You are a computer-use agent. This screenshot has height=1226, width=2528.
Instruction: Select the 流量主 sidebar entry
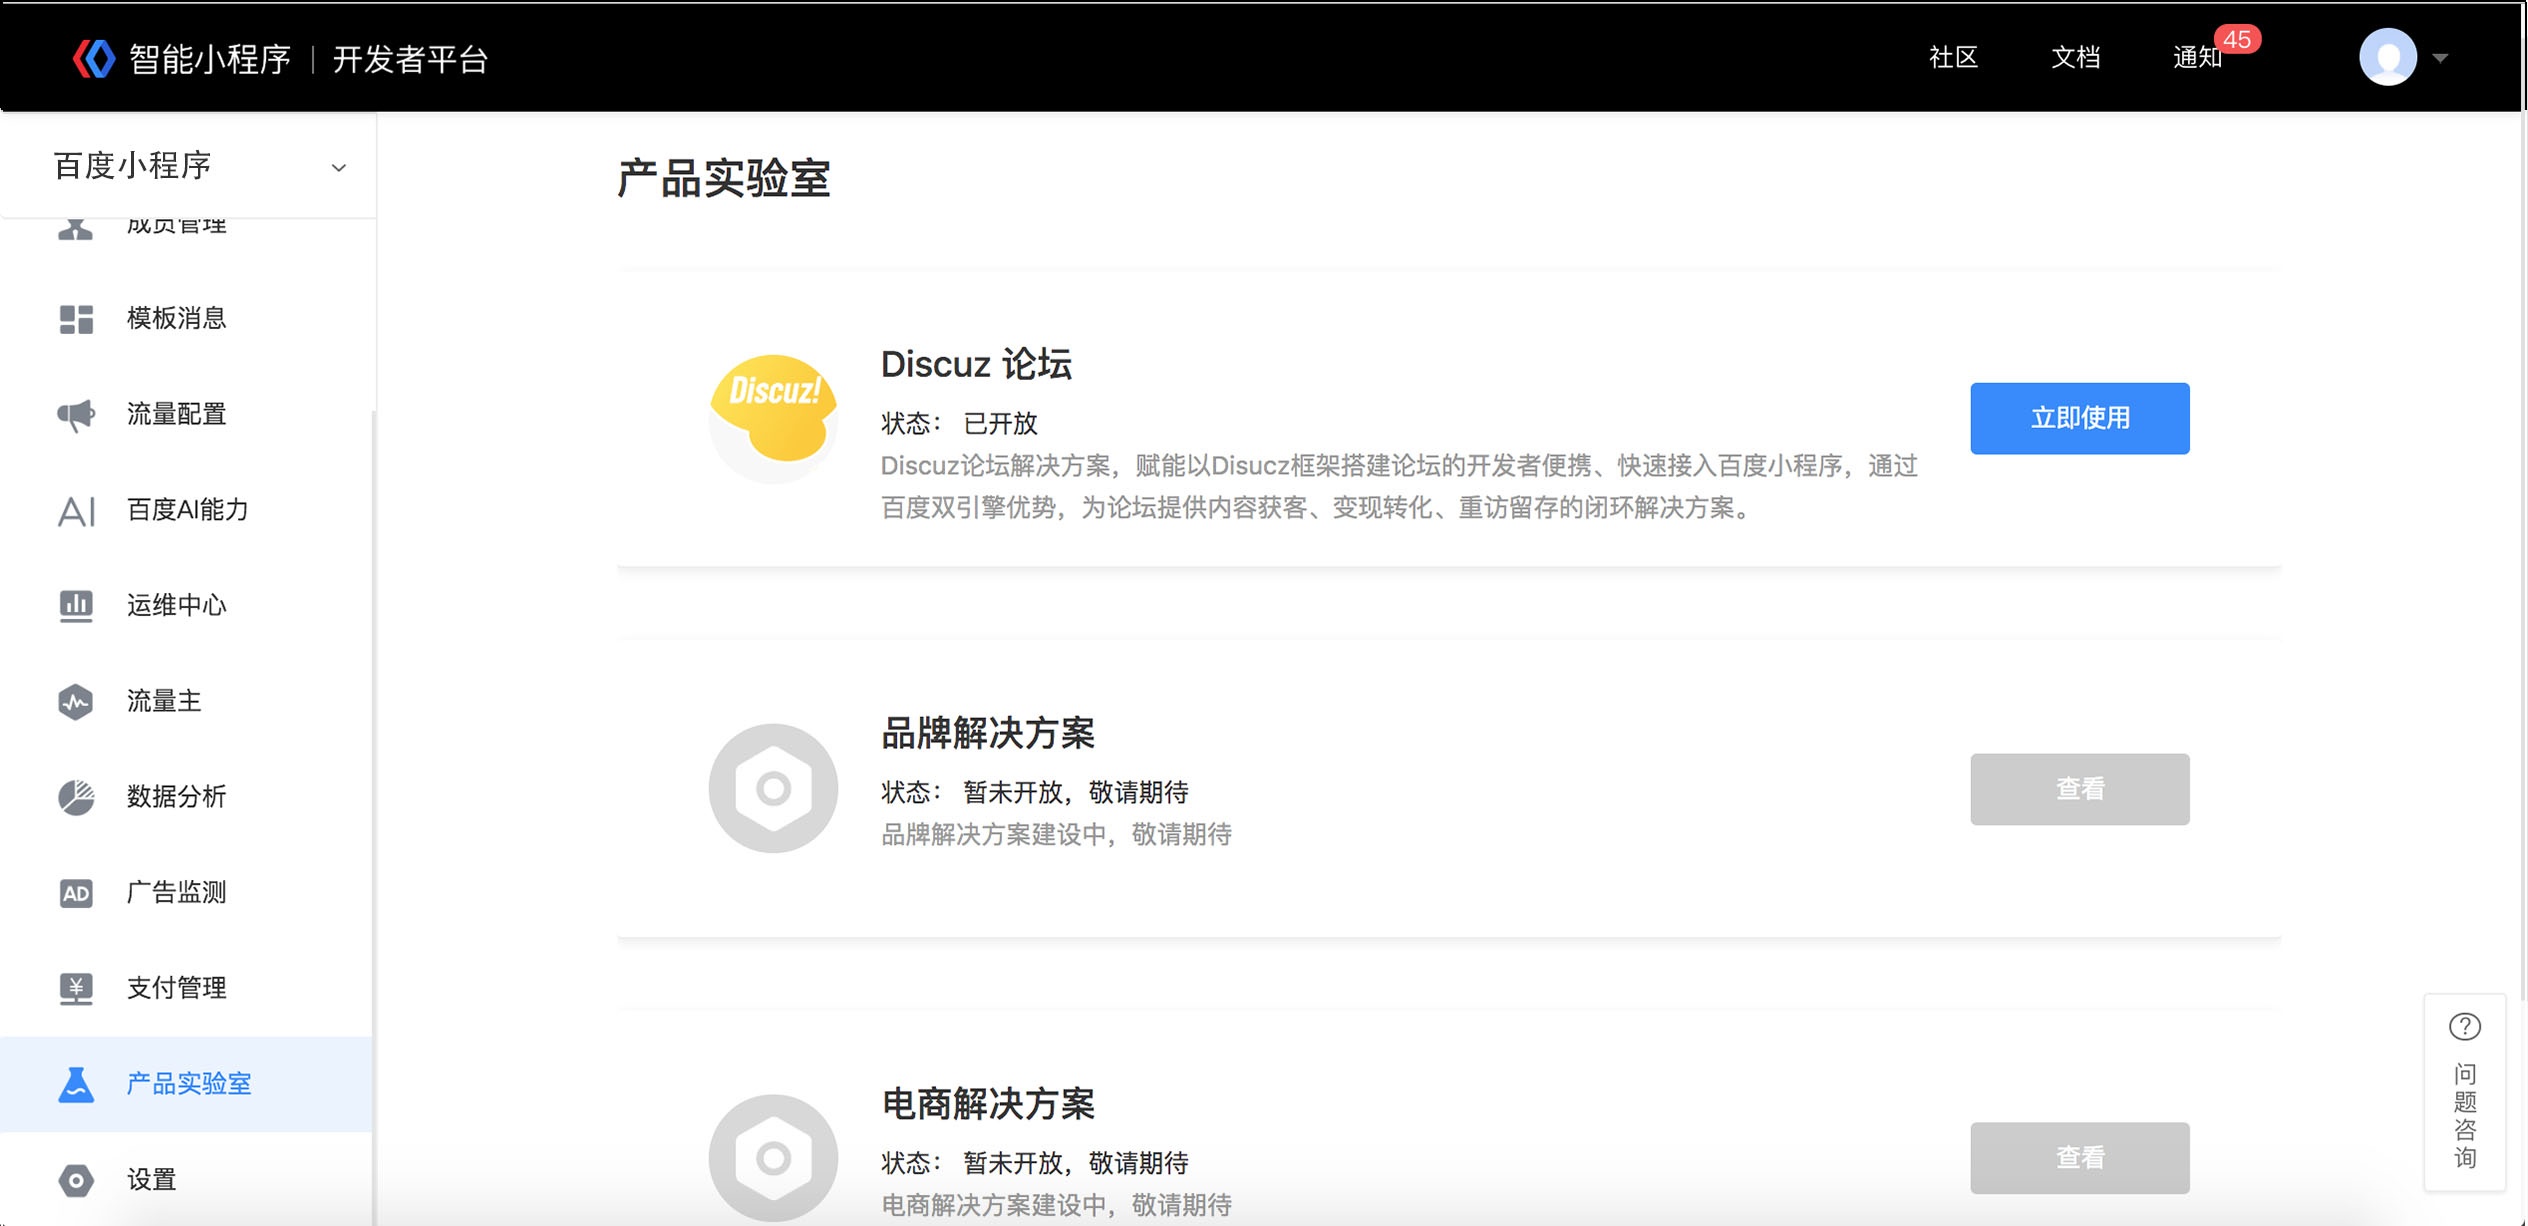click(188, 702)
